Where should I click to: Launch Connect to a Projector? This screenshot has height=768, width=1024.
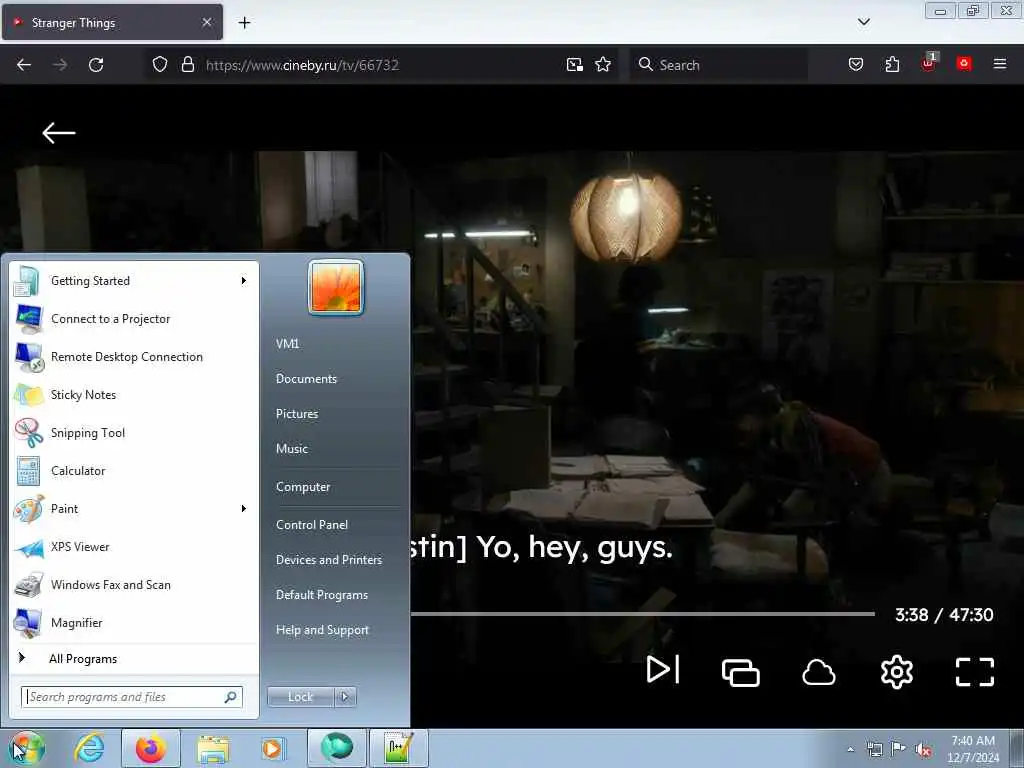tap(134, 319)
